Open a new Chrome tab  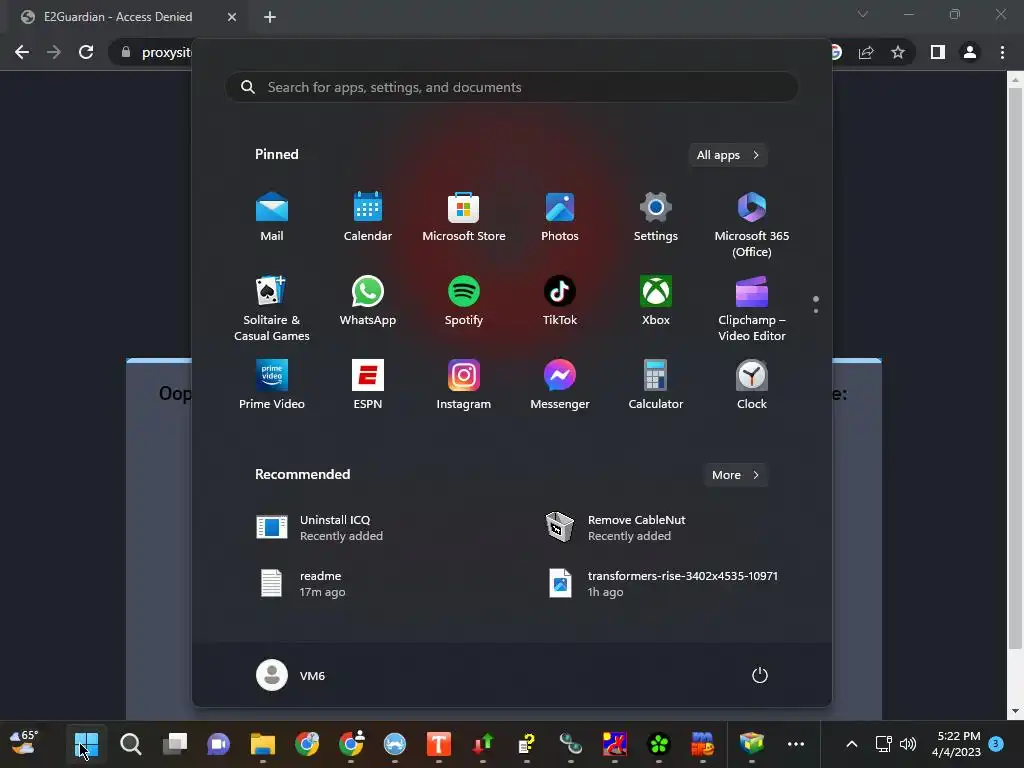pos(270,17)
